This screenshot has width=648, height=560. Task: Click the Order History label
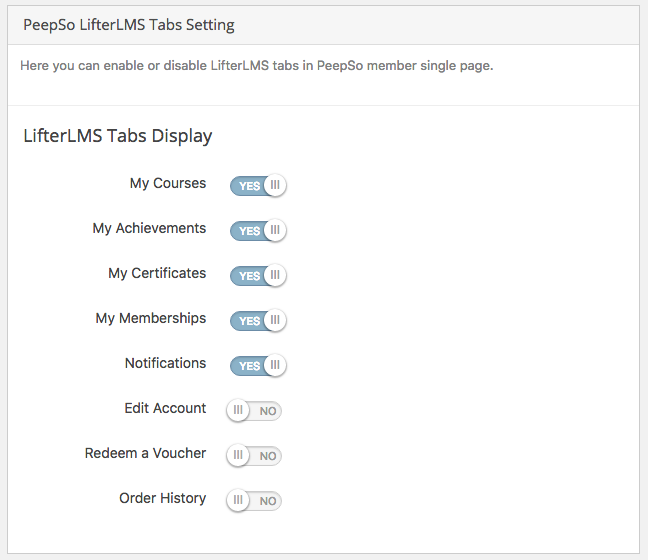point(162,498)
